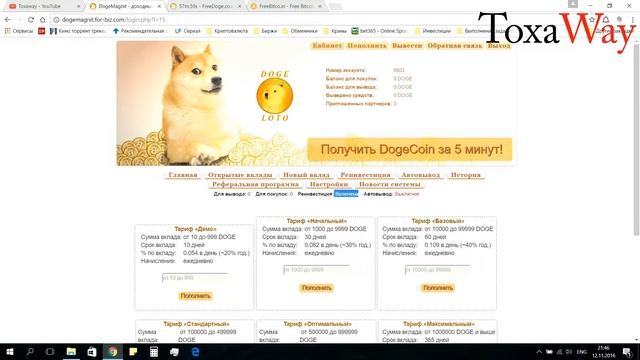Reload the page with the refresh icon
Image resolution: width=640 pixels, height=360 pixels.
[31, 20]
